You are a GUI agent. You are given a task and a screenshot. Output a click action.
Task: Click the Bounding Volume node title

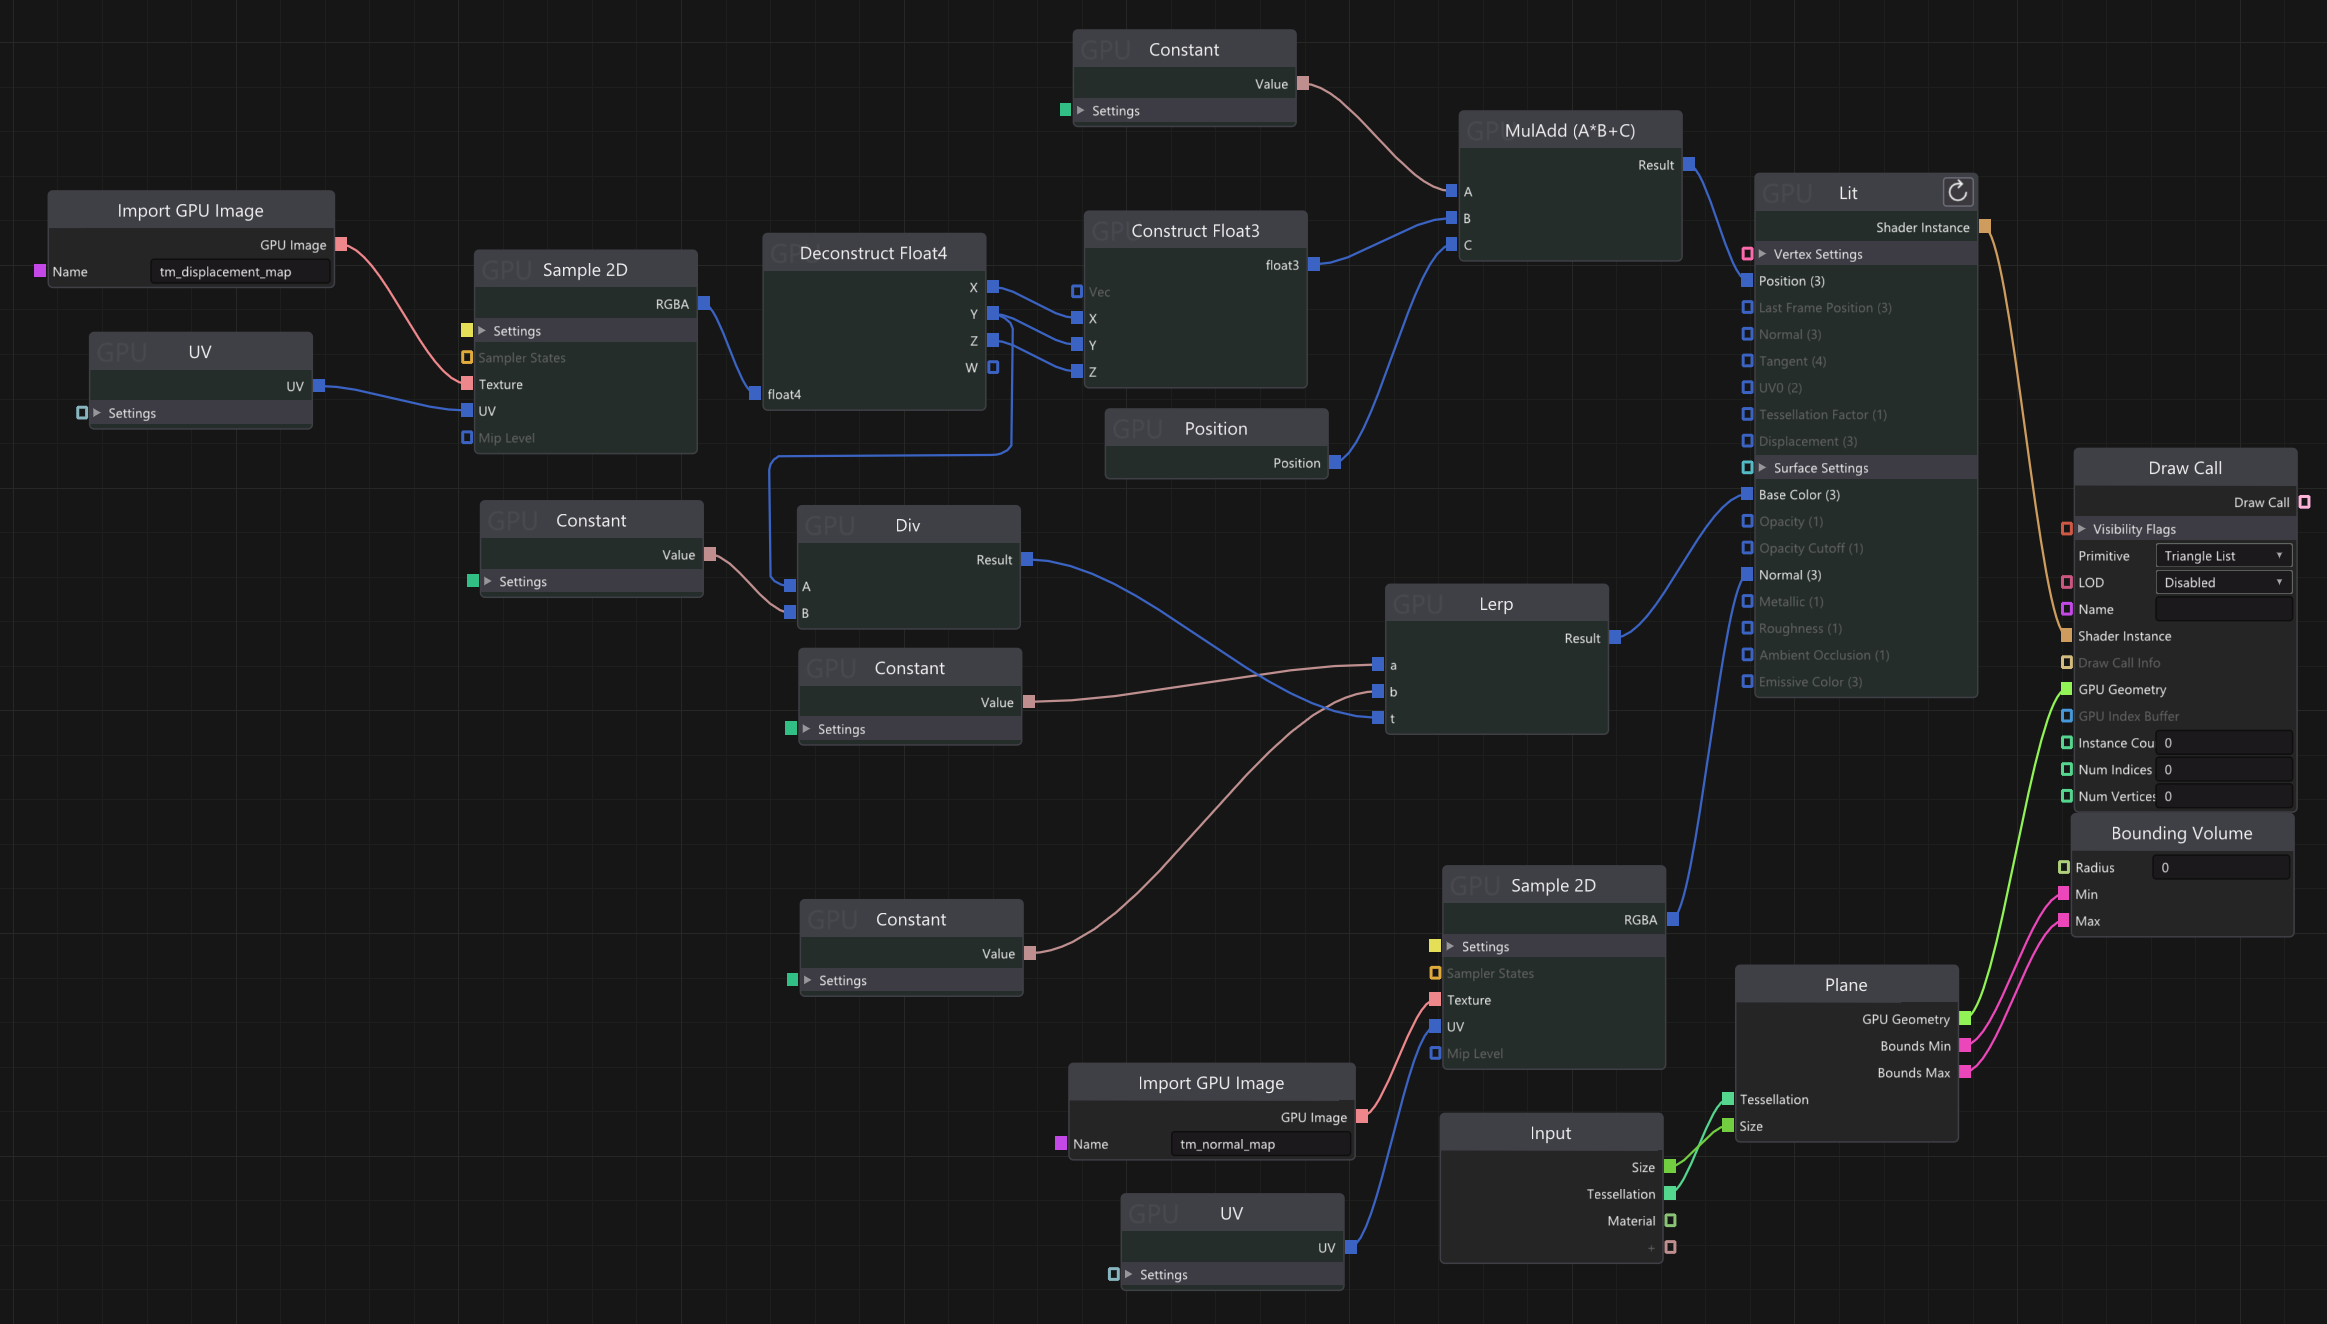click(x=2181, y=833)
